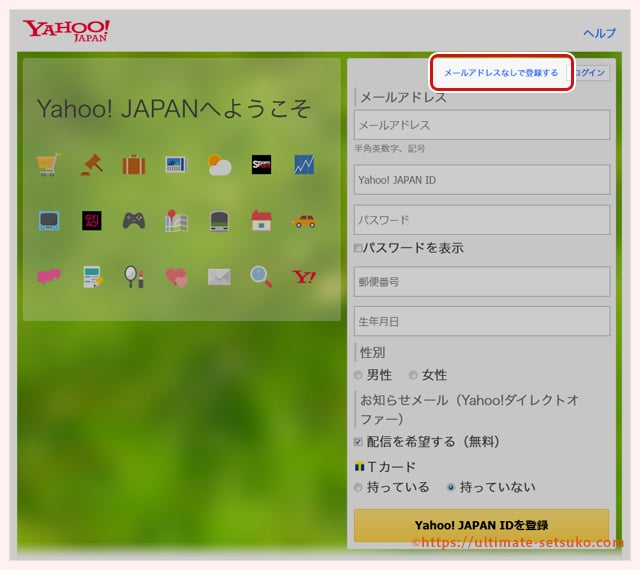This screenshot has width=640, height=570.
Task: Click Yahoo! JAPAN IDを登録 button
Action: click(x=482, y=525)
